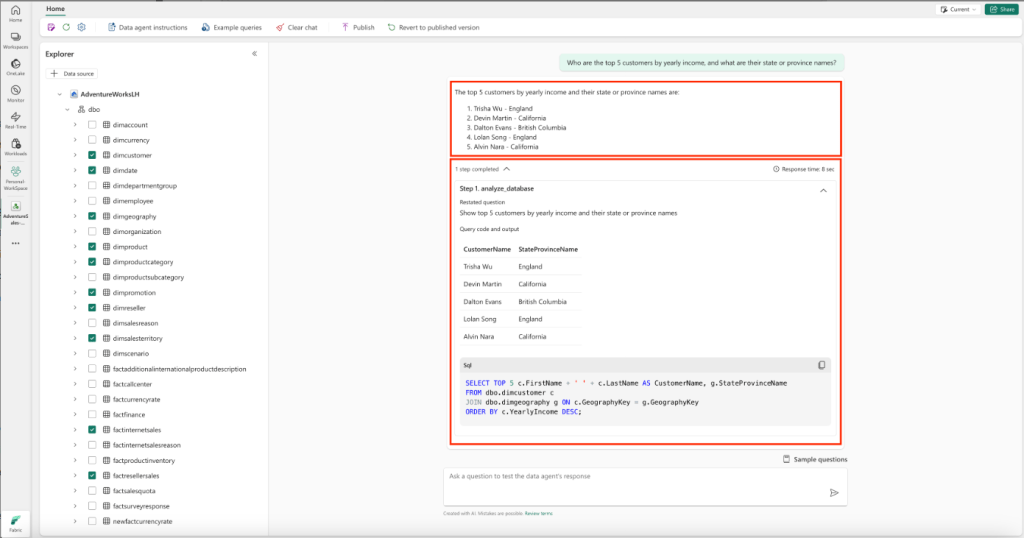The width and height of the screenshot is (1024, 538).
Task: Open Workloads from the sidebar
Action: tap(15, 147)
